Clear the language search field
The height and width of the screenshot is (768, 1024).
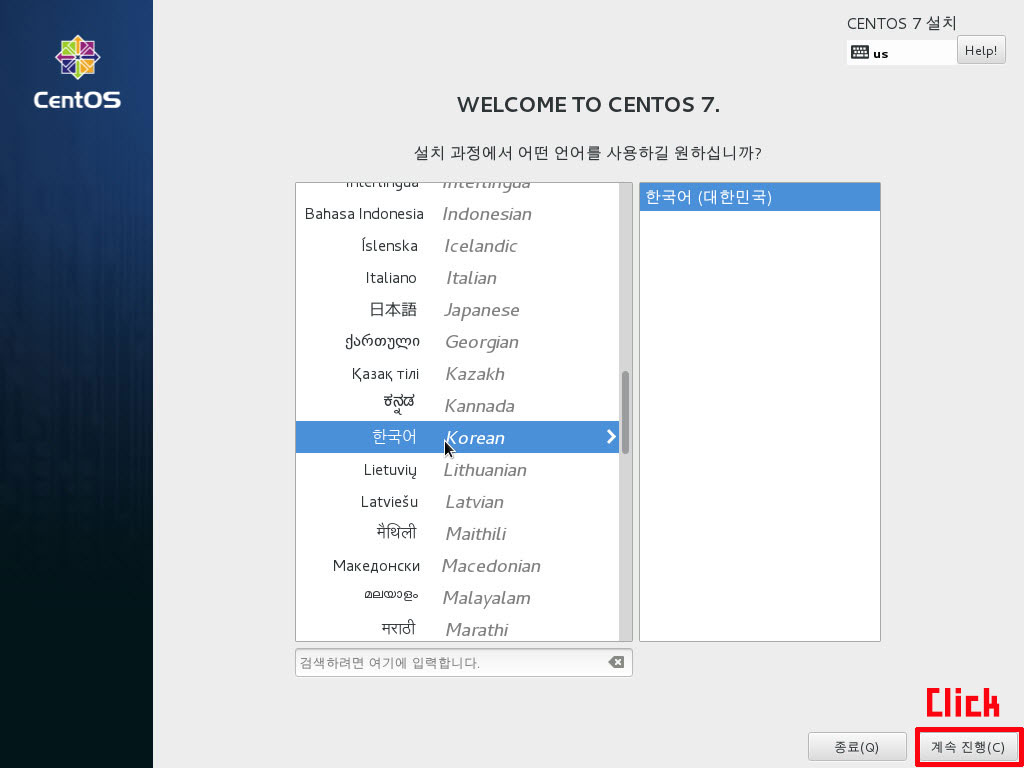[616, 662]
